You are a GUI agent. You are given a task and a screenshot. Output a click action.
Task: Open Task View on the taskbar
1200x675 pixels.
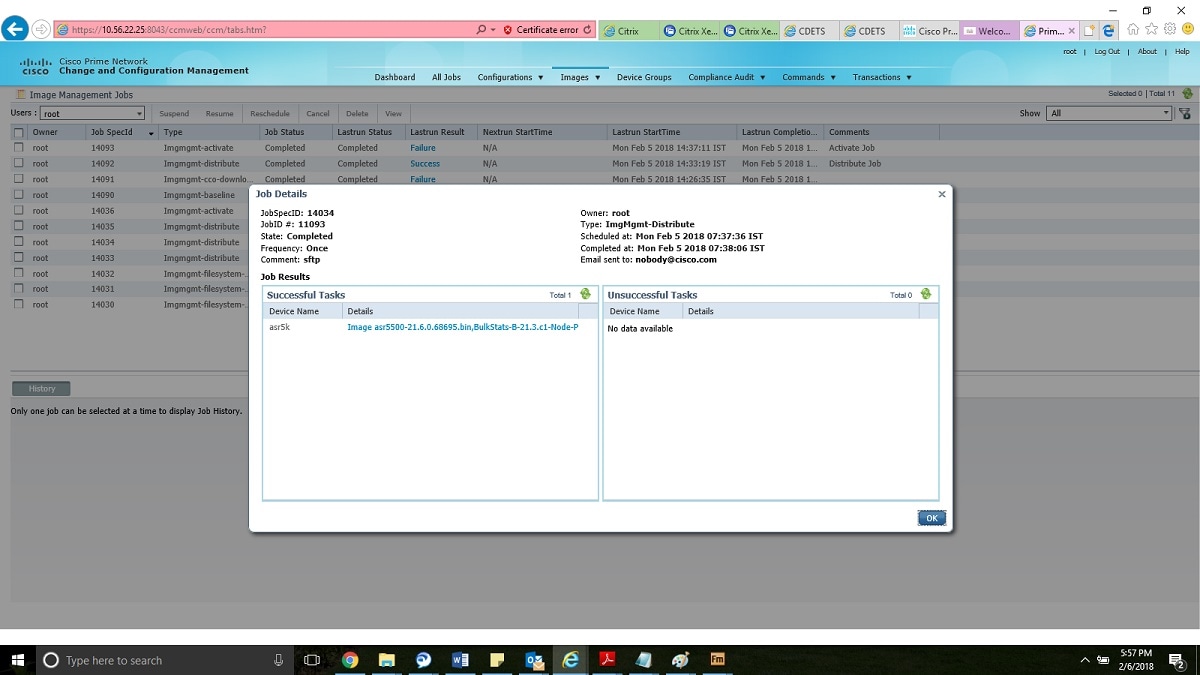pyautogui.click(x=312, y=660)
